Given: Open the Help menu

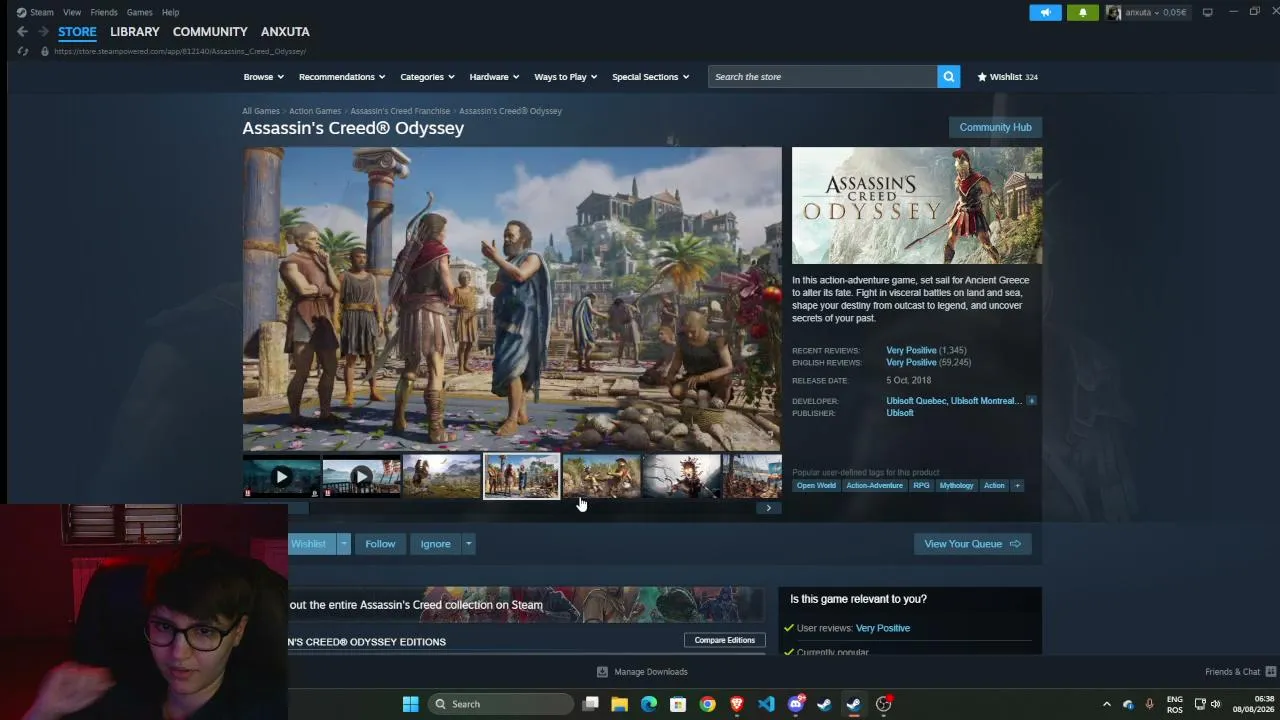Looking at the screenshot, I should tap(171, 12).
